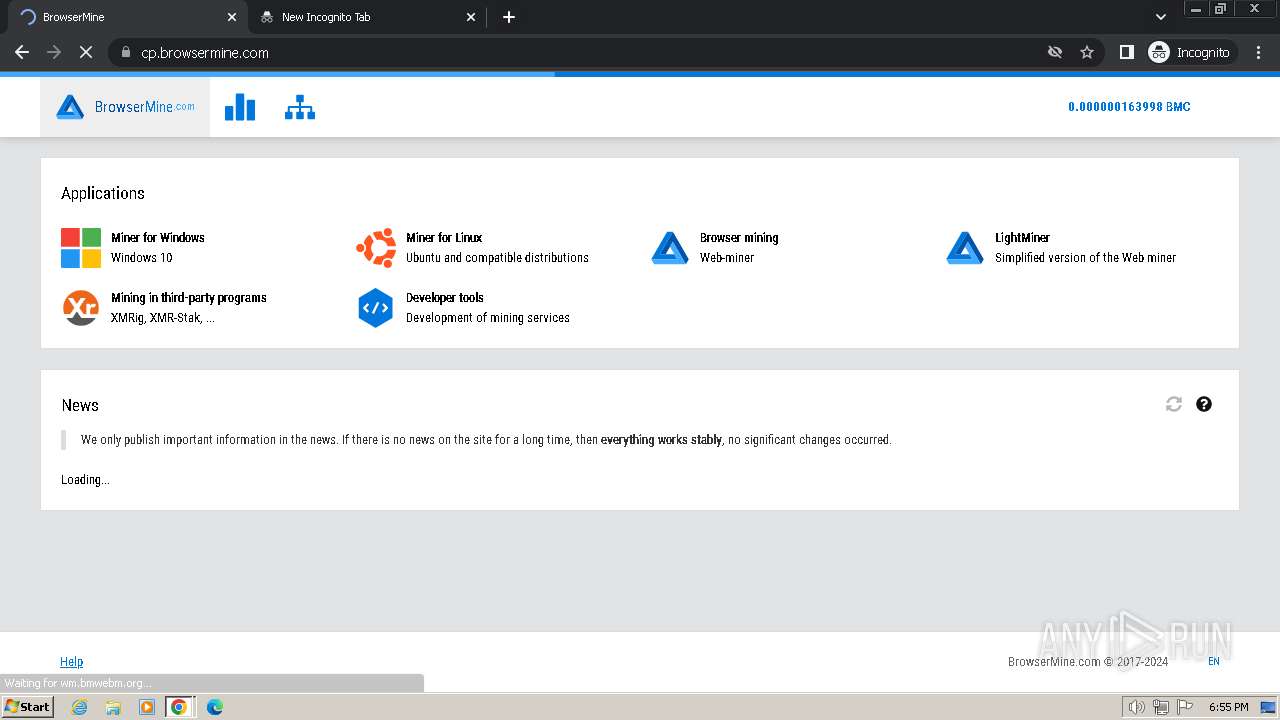
Task: Click the Windows logo icon for Miner for Windows
Action: (81, 248)
